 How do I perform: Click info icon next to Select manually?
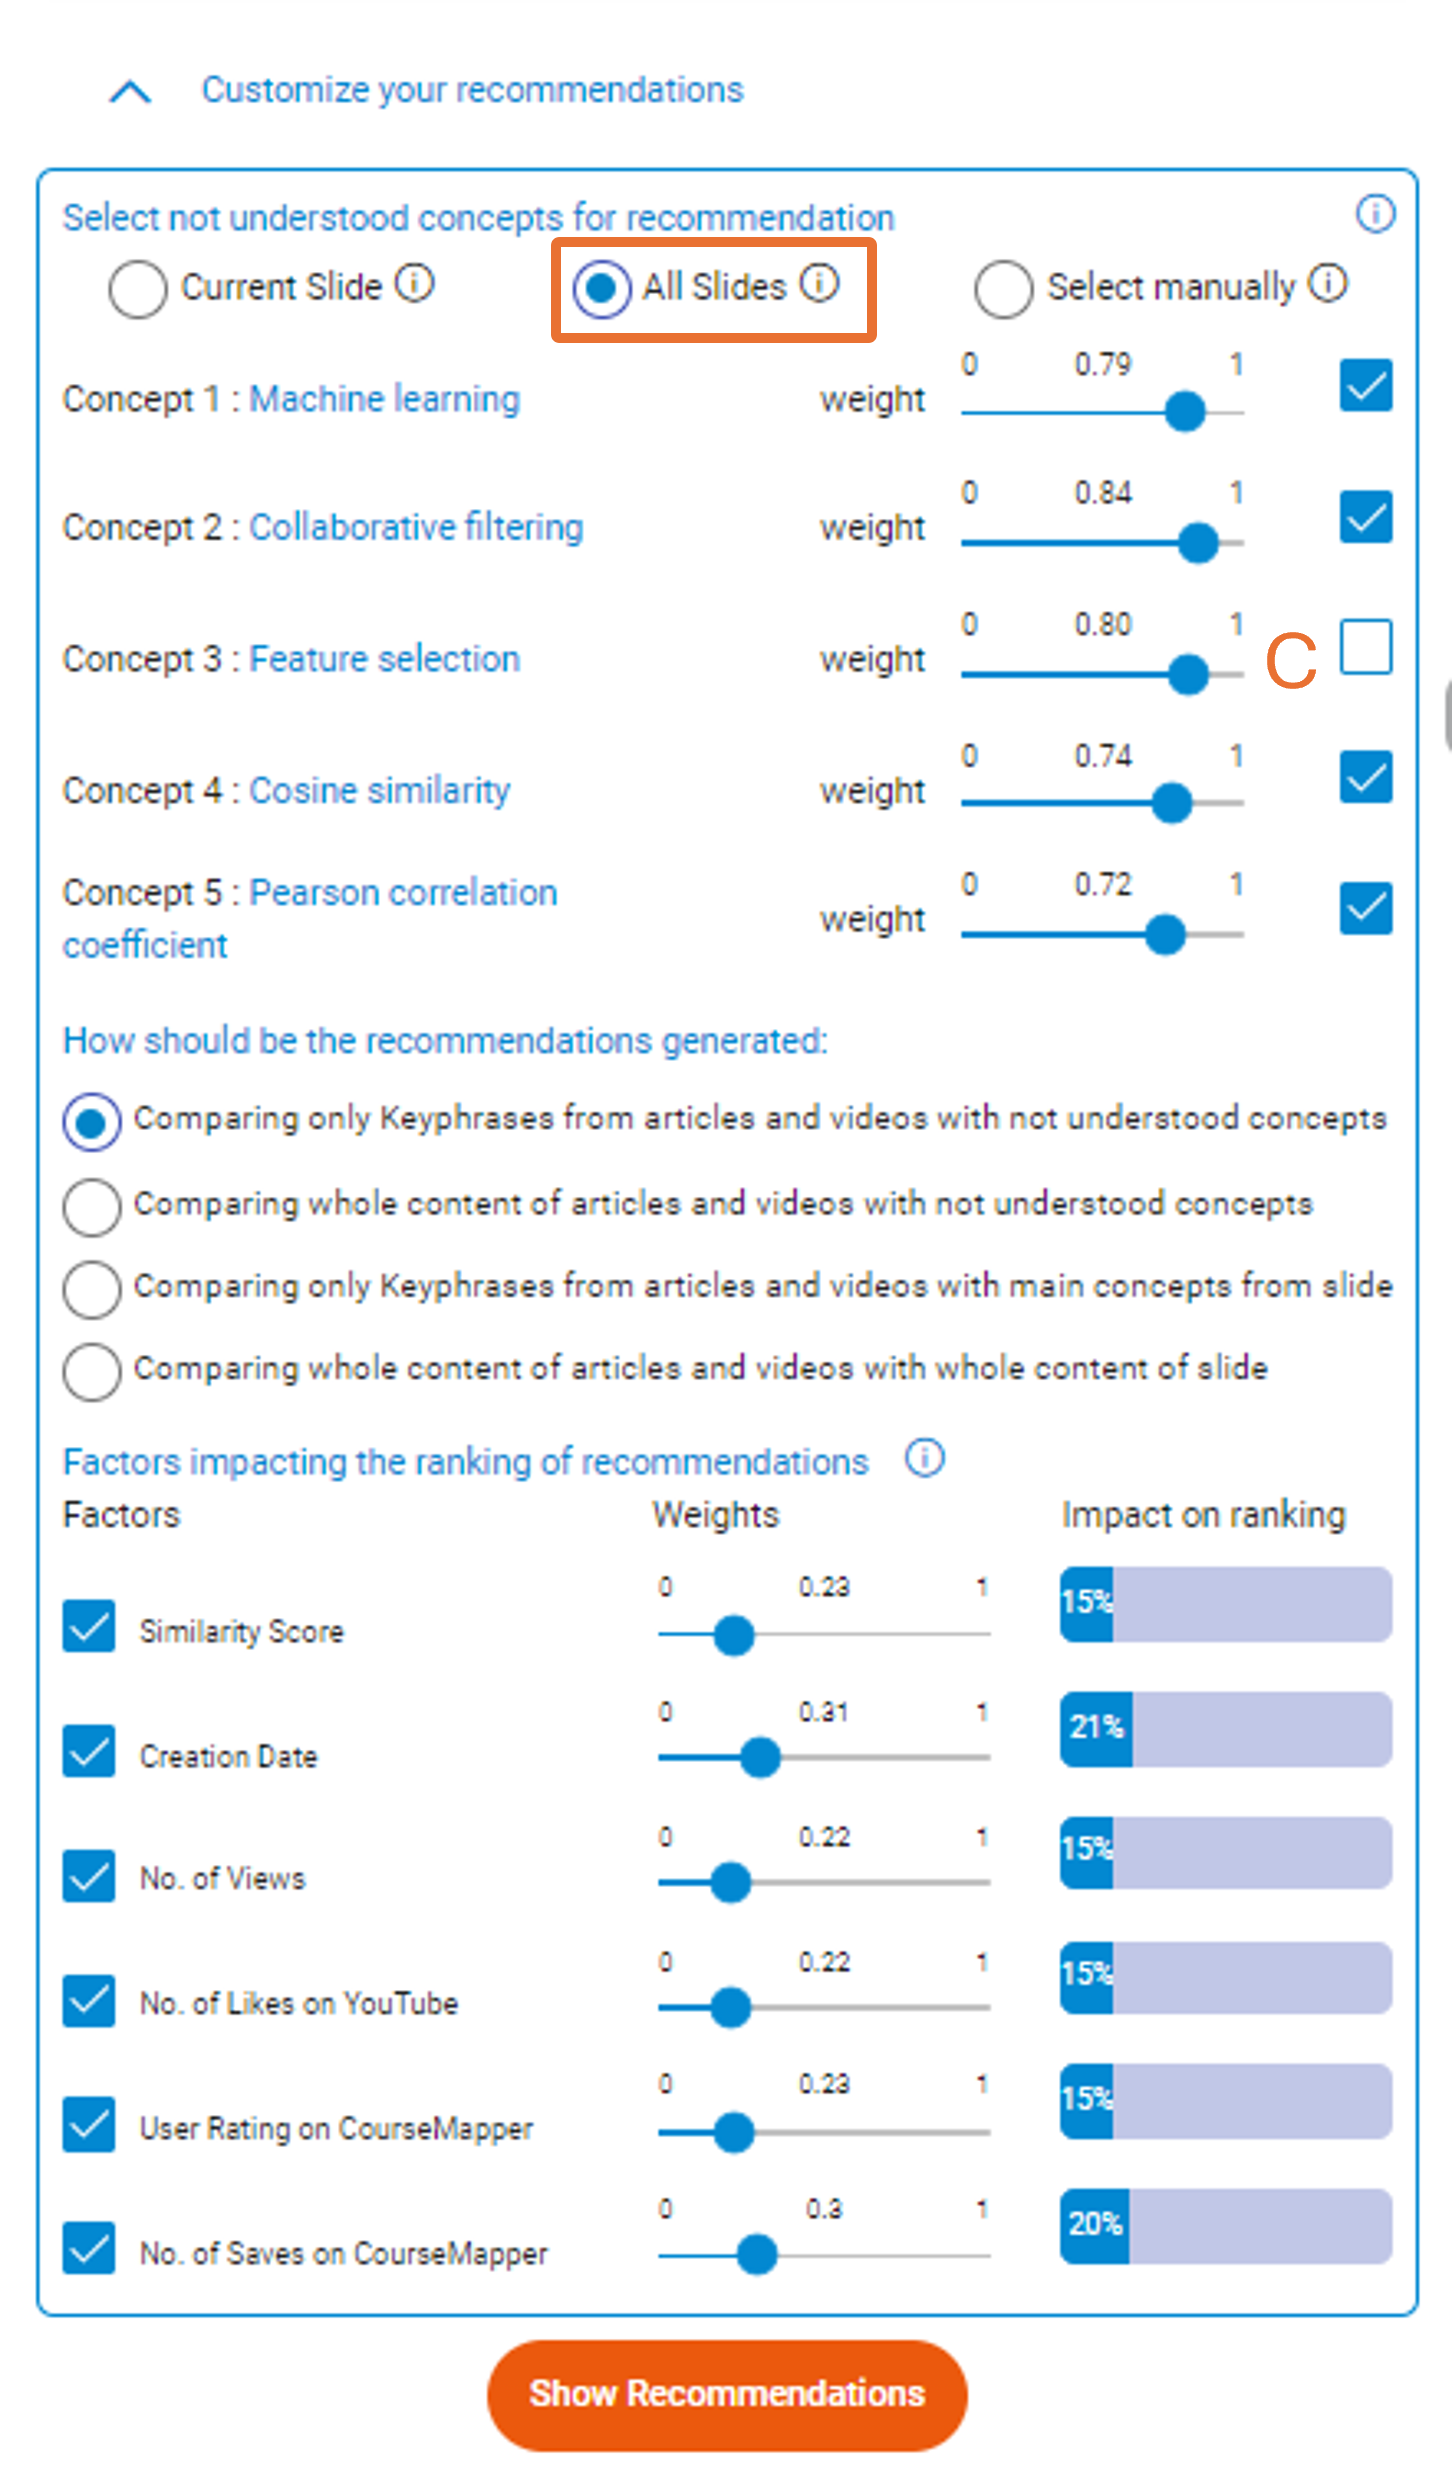[1328, 283]
